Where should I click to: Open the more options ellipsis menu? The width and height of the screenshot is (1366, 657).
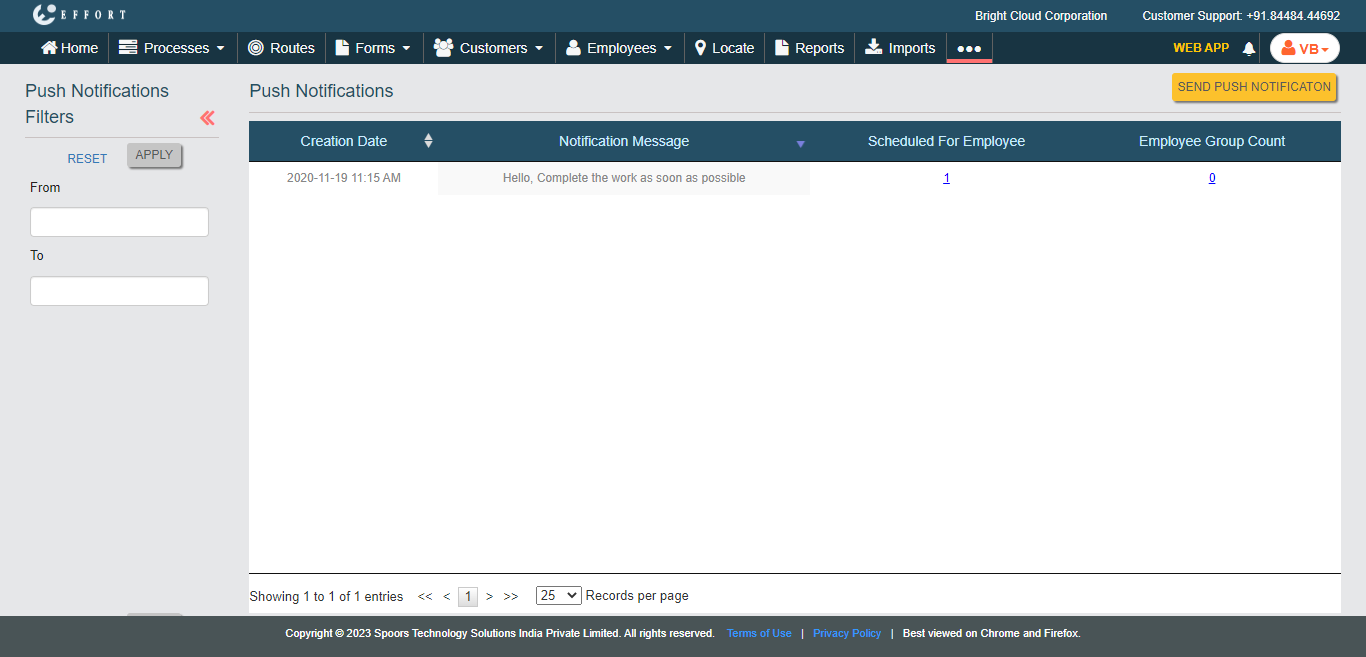coord(969,48)
